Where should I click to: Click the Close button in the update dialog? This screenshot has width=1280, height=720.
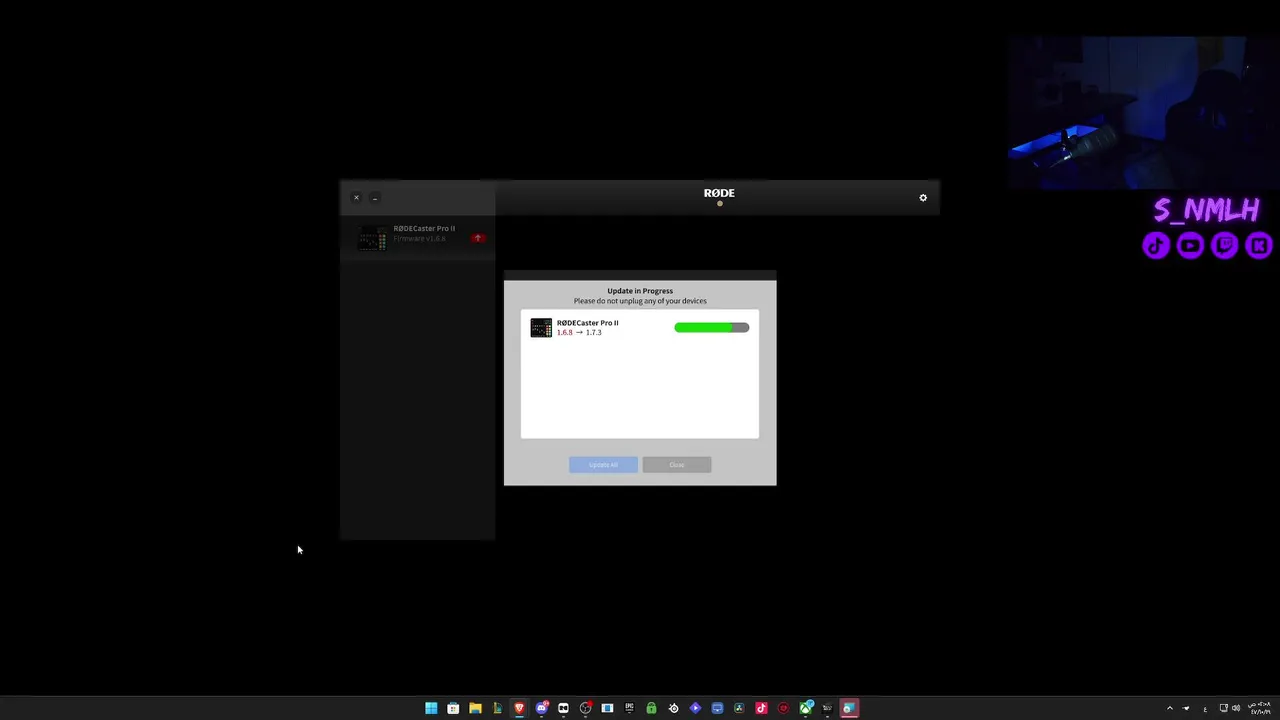click(677, 464)
